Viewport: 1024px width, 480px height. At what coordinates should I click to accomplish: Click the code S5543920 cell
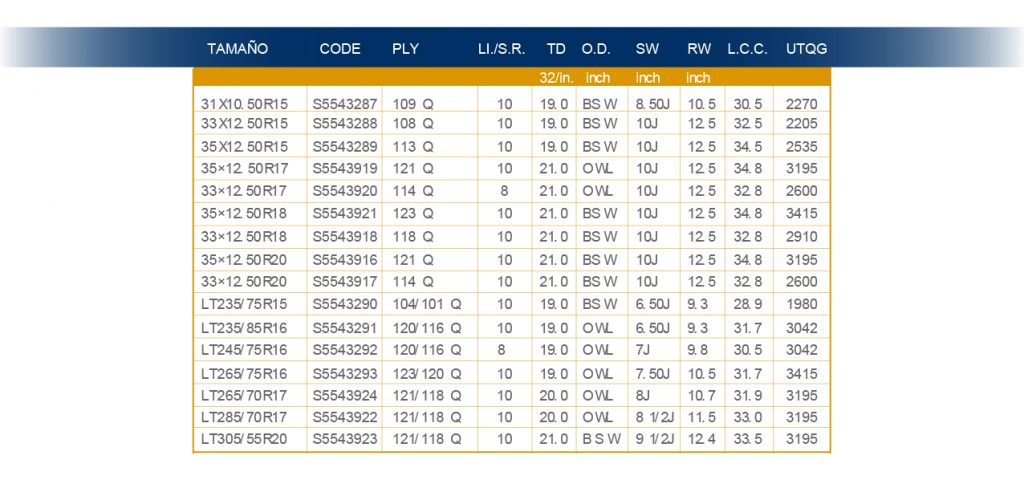[345, 190]
